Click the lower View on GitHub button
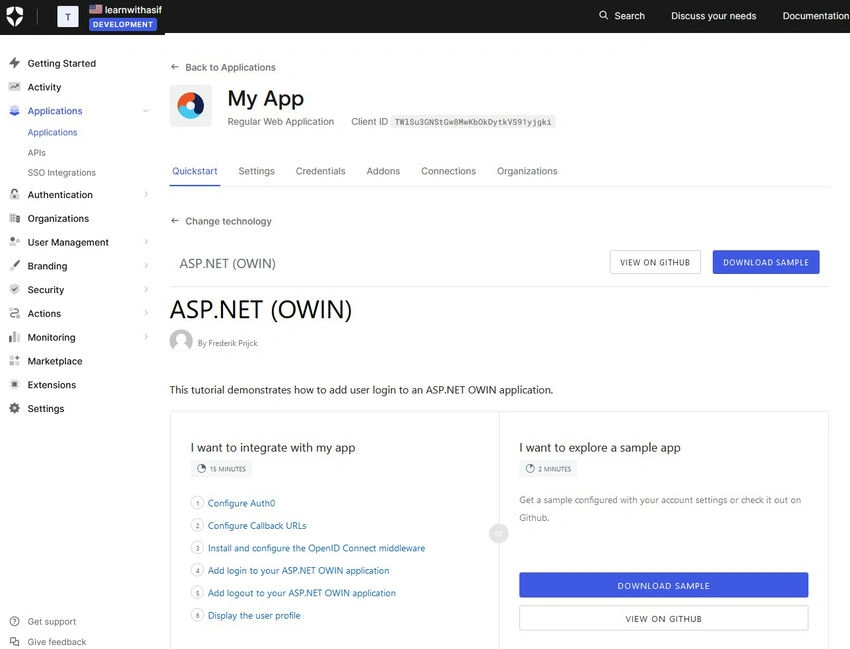The height and width of the screenshot is (649, 850). point(664,619)
